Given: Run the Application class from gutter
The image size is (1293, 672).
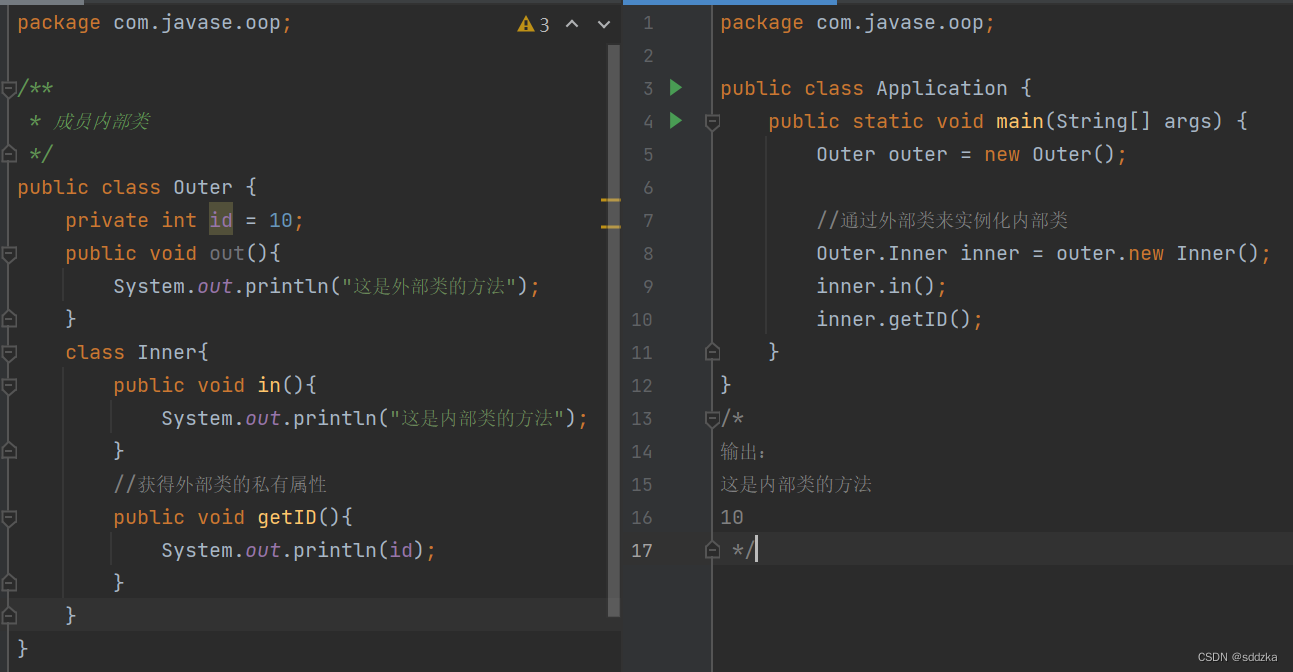Looking at the screenshot, I should pos(676,88).
